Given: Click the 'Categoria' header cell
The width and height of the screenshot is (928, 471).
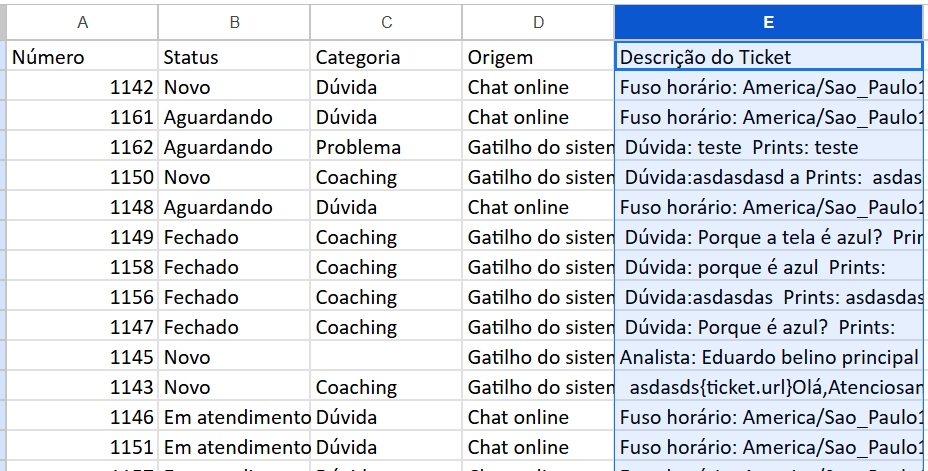Looking at the screenshot, I should pos(386,57).
